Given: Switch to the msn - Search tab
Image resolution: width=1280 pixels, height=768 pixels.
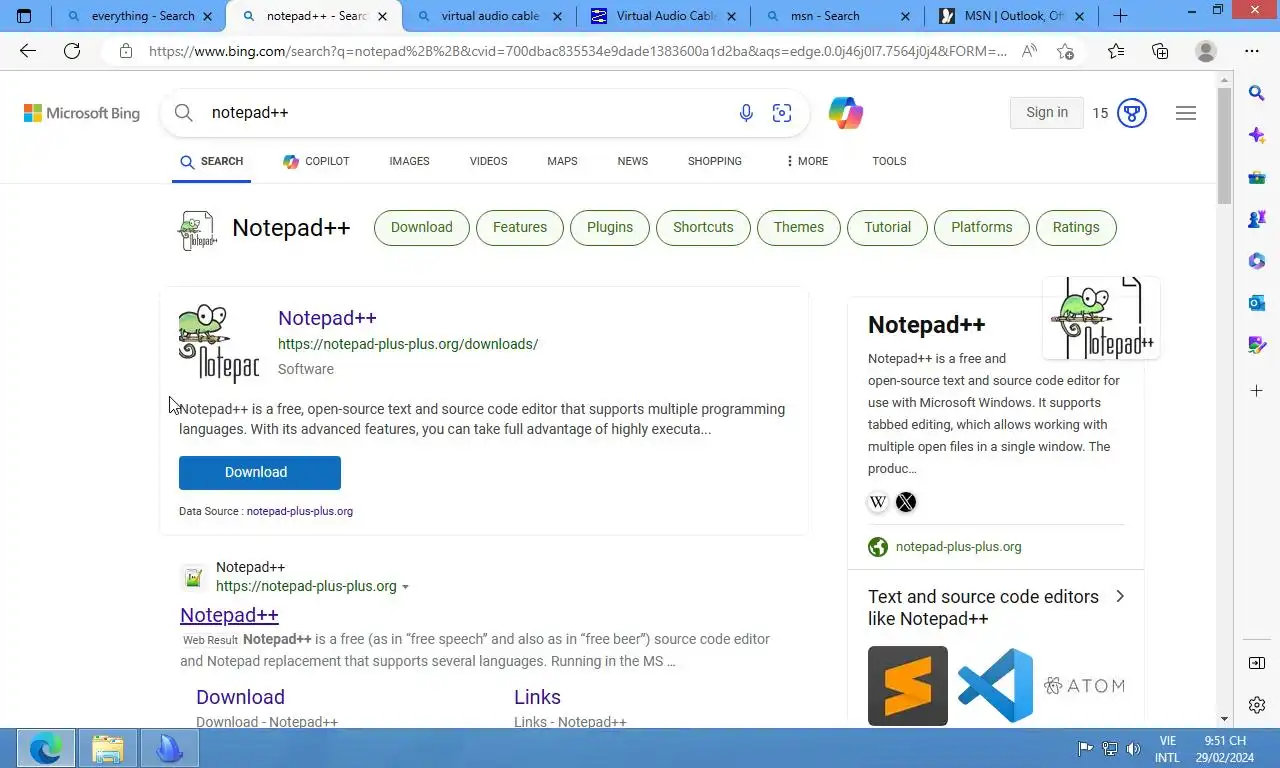Looking at the screenshot, I should (x=838, y=16).
